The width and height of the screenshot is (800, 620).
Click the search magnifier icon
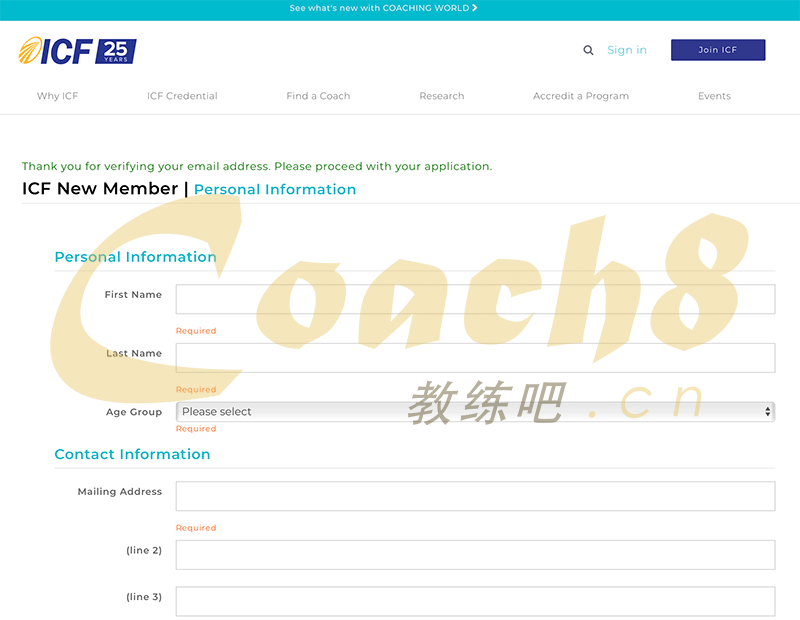[588, 50]
